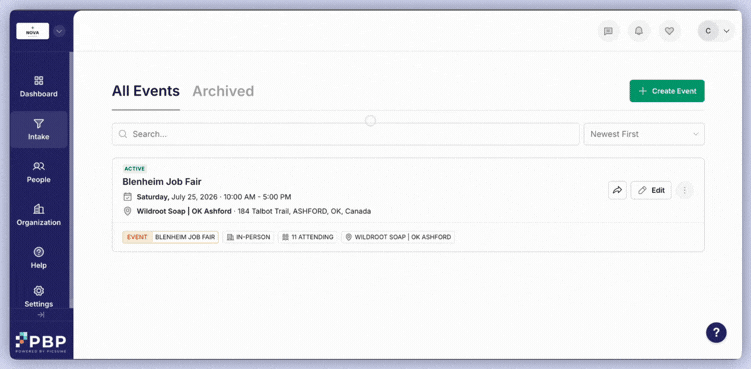The image size is (751, 369).
Task: Open the Settings gear section
Action: (38, 297)
